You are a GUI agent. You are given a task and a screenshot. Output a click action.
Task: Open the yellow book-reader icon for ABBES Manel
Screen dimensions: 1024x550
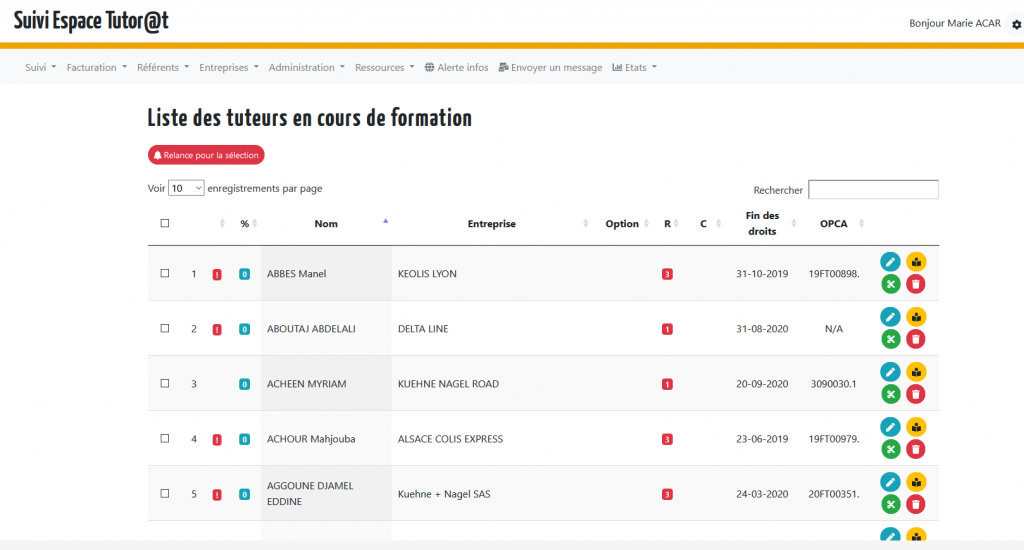tap(916, 262)
